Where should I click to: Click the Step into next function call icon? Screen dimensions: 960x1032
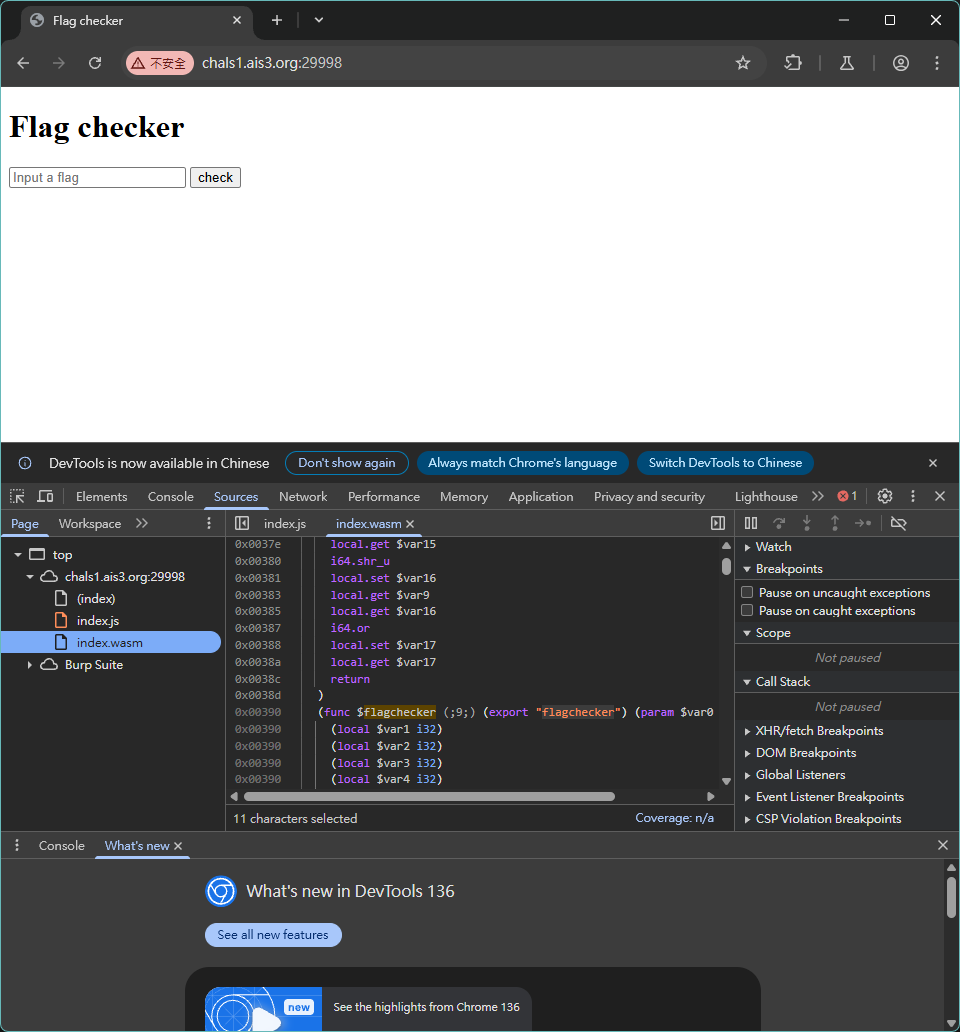[807, 523]
